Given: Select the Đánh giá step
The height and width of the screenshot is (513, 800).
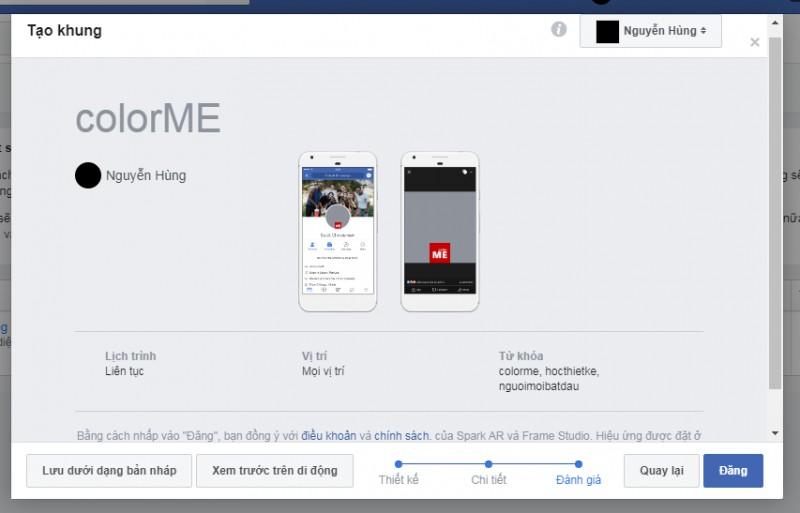Looking at the screenshot, I should pyautogui.click(x=578, y=472).
